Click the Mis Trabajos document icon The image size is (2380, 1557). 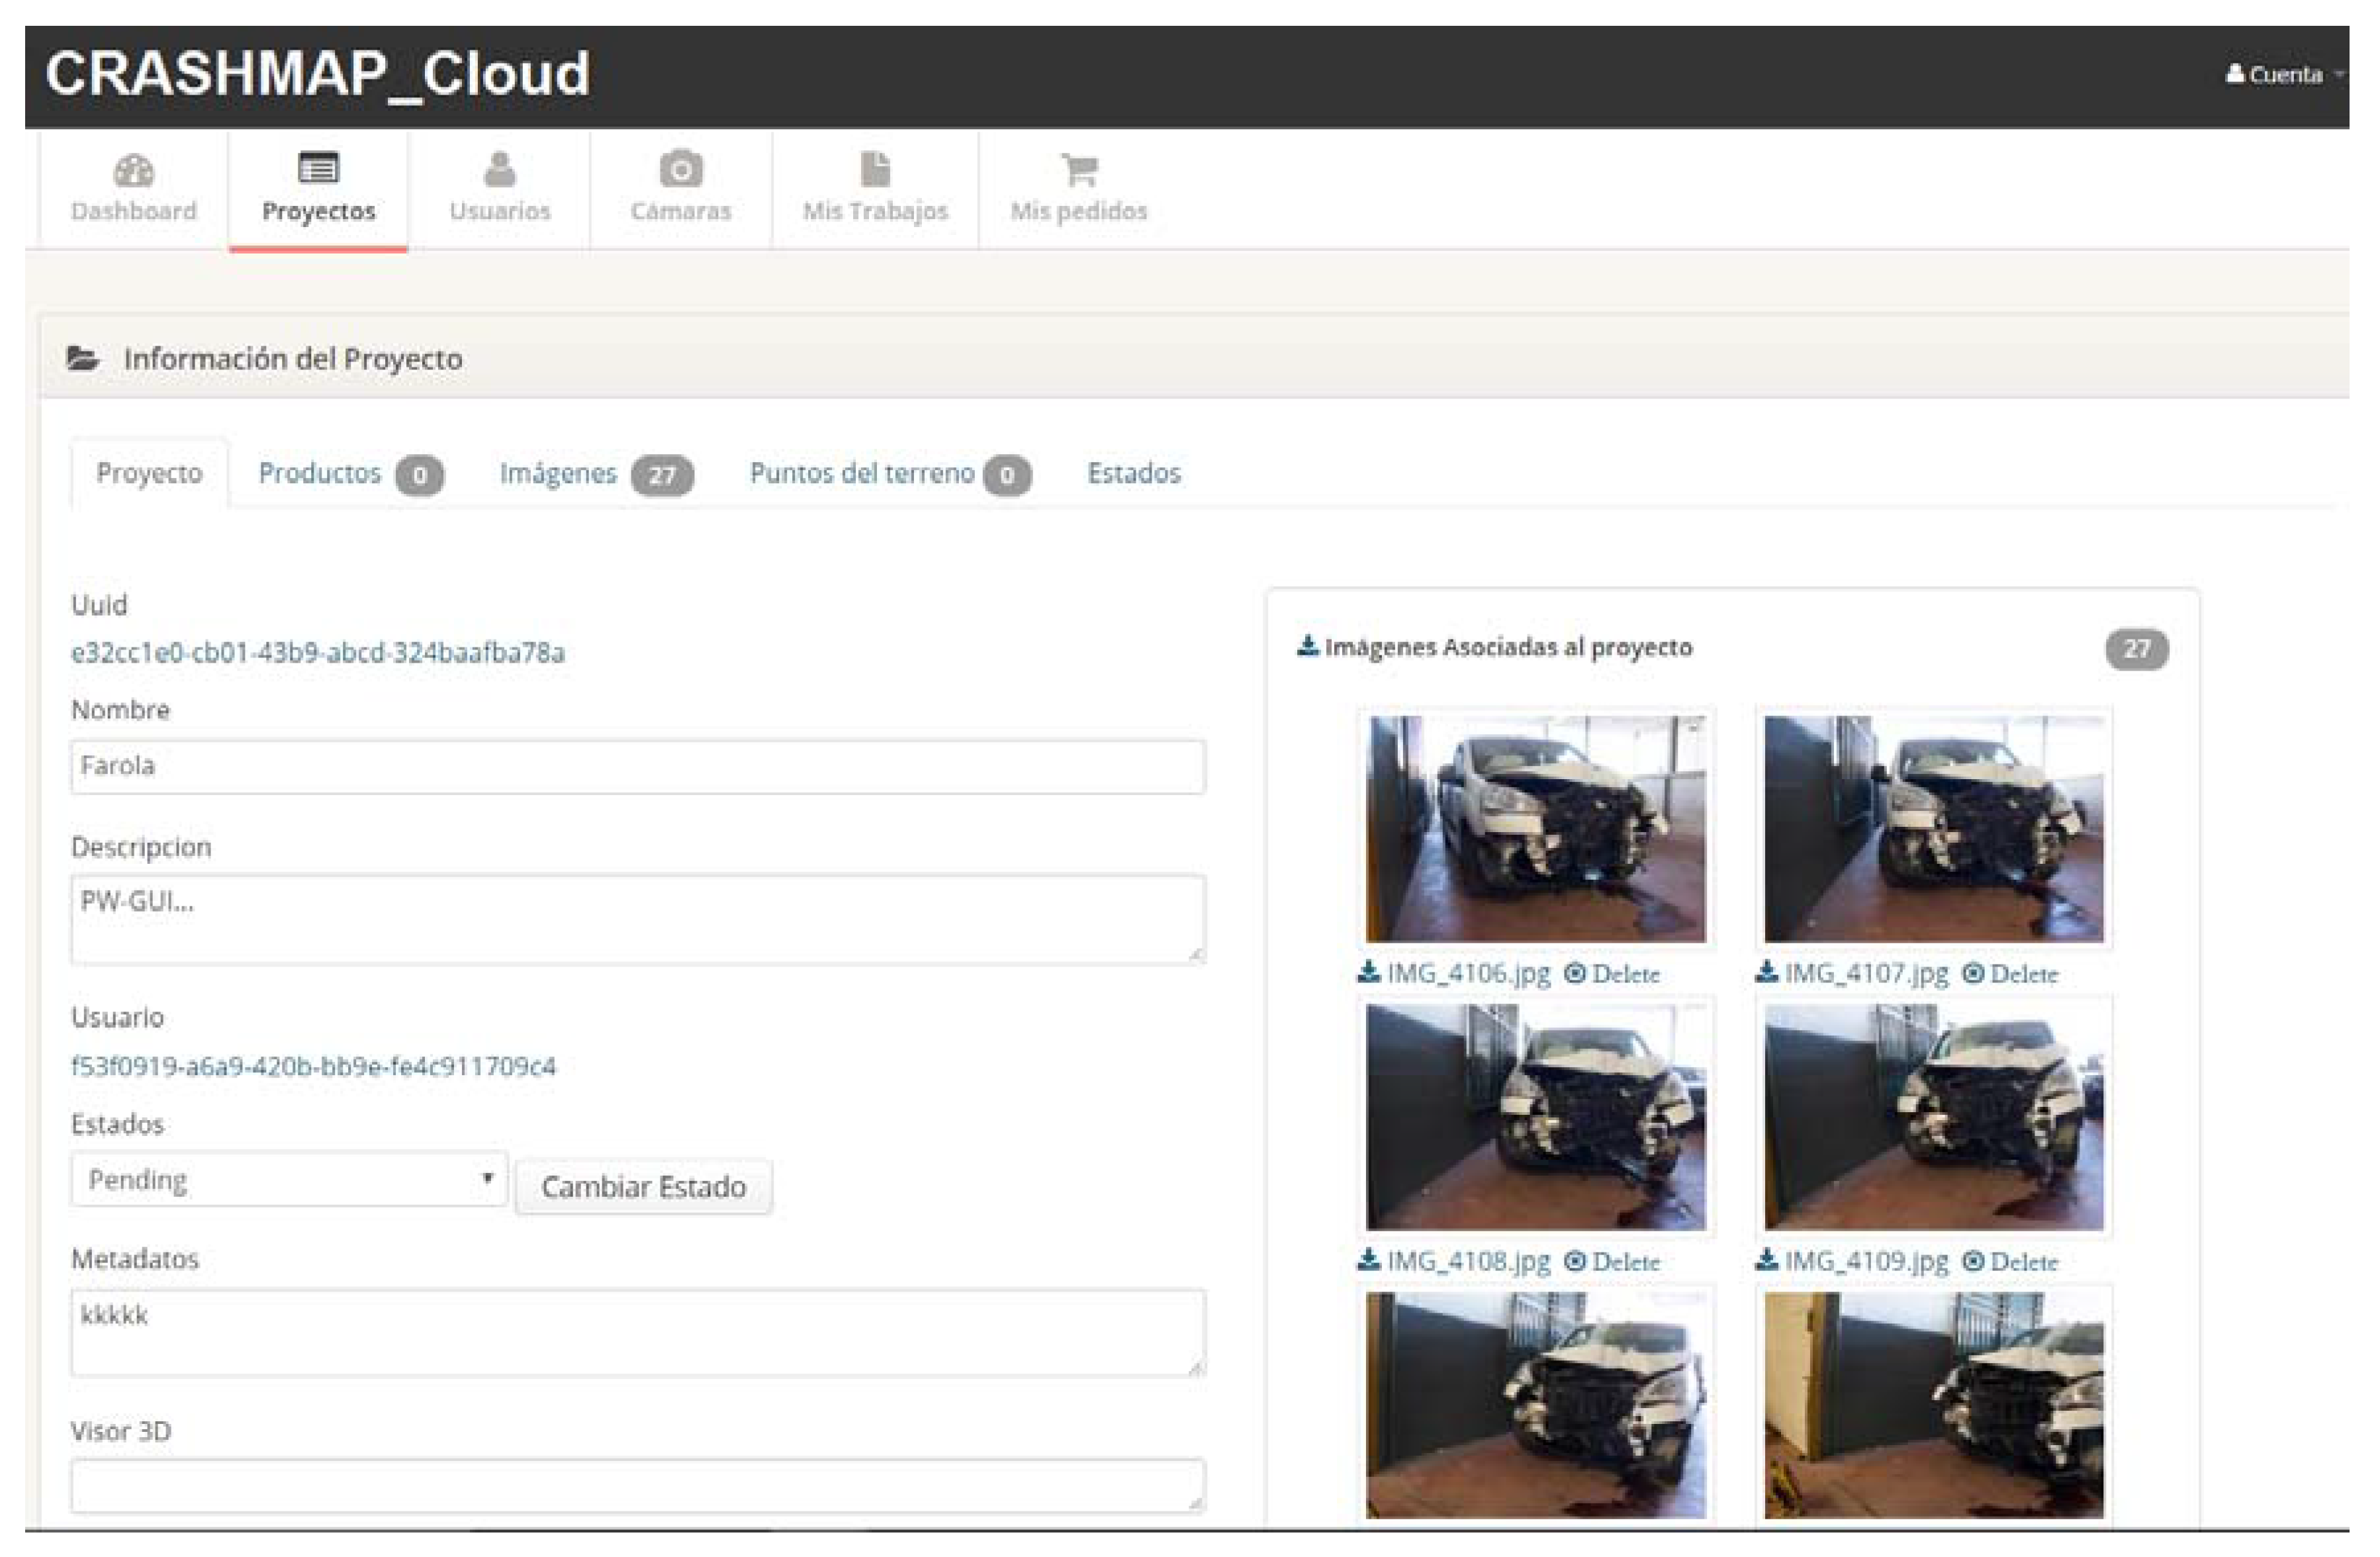(875, 170)
